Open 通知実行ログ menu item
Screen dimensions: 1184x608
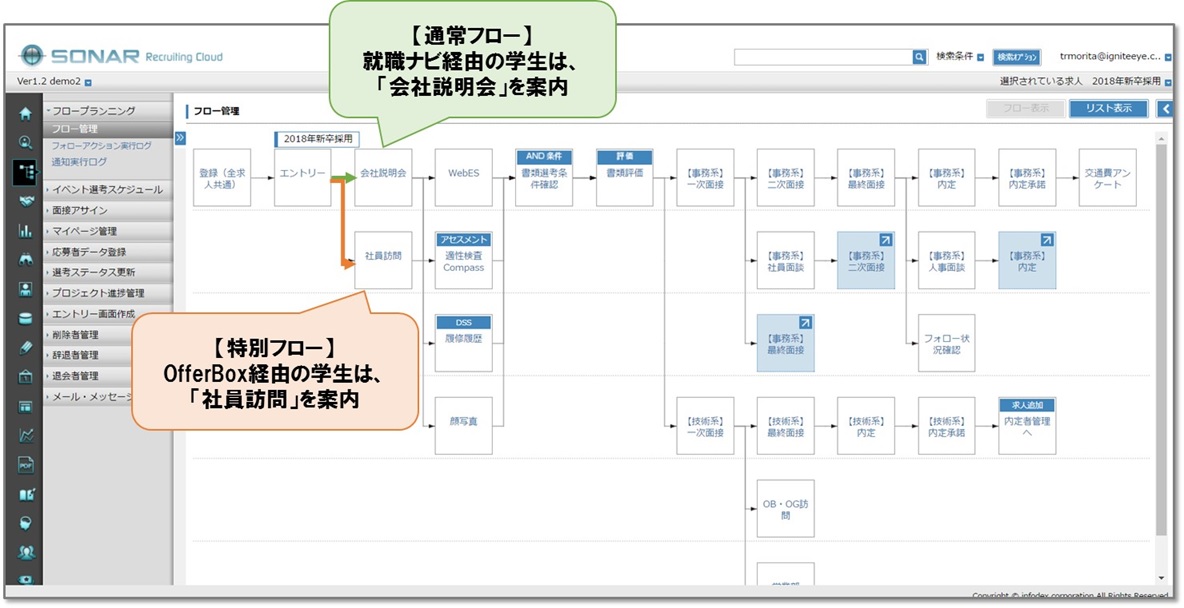coord(79,162)
